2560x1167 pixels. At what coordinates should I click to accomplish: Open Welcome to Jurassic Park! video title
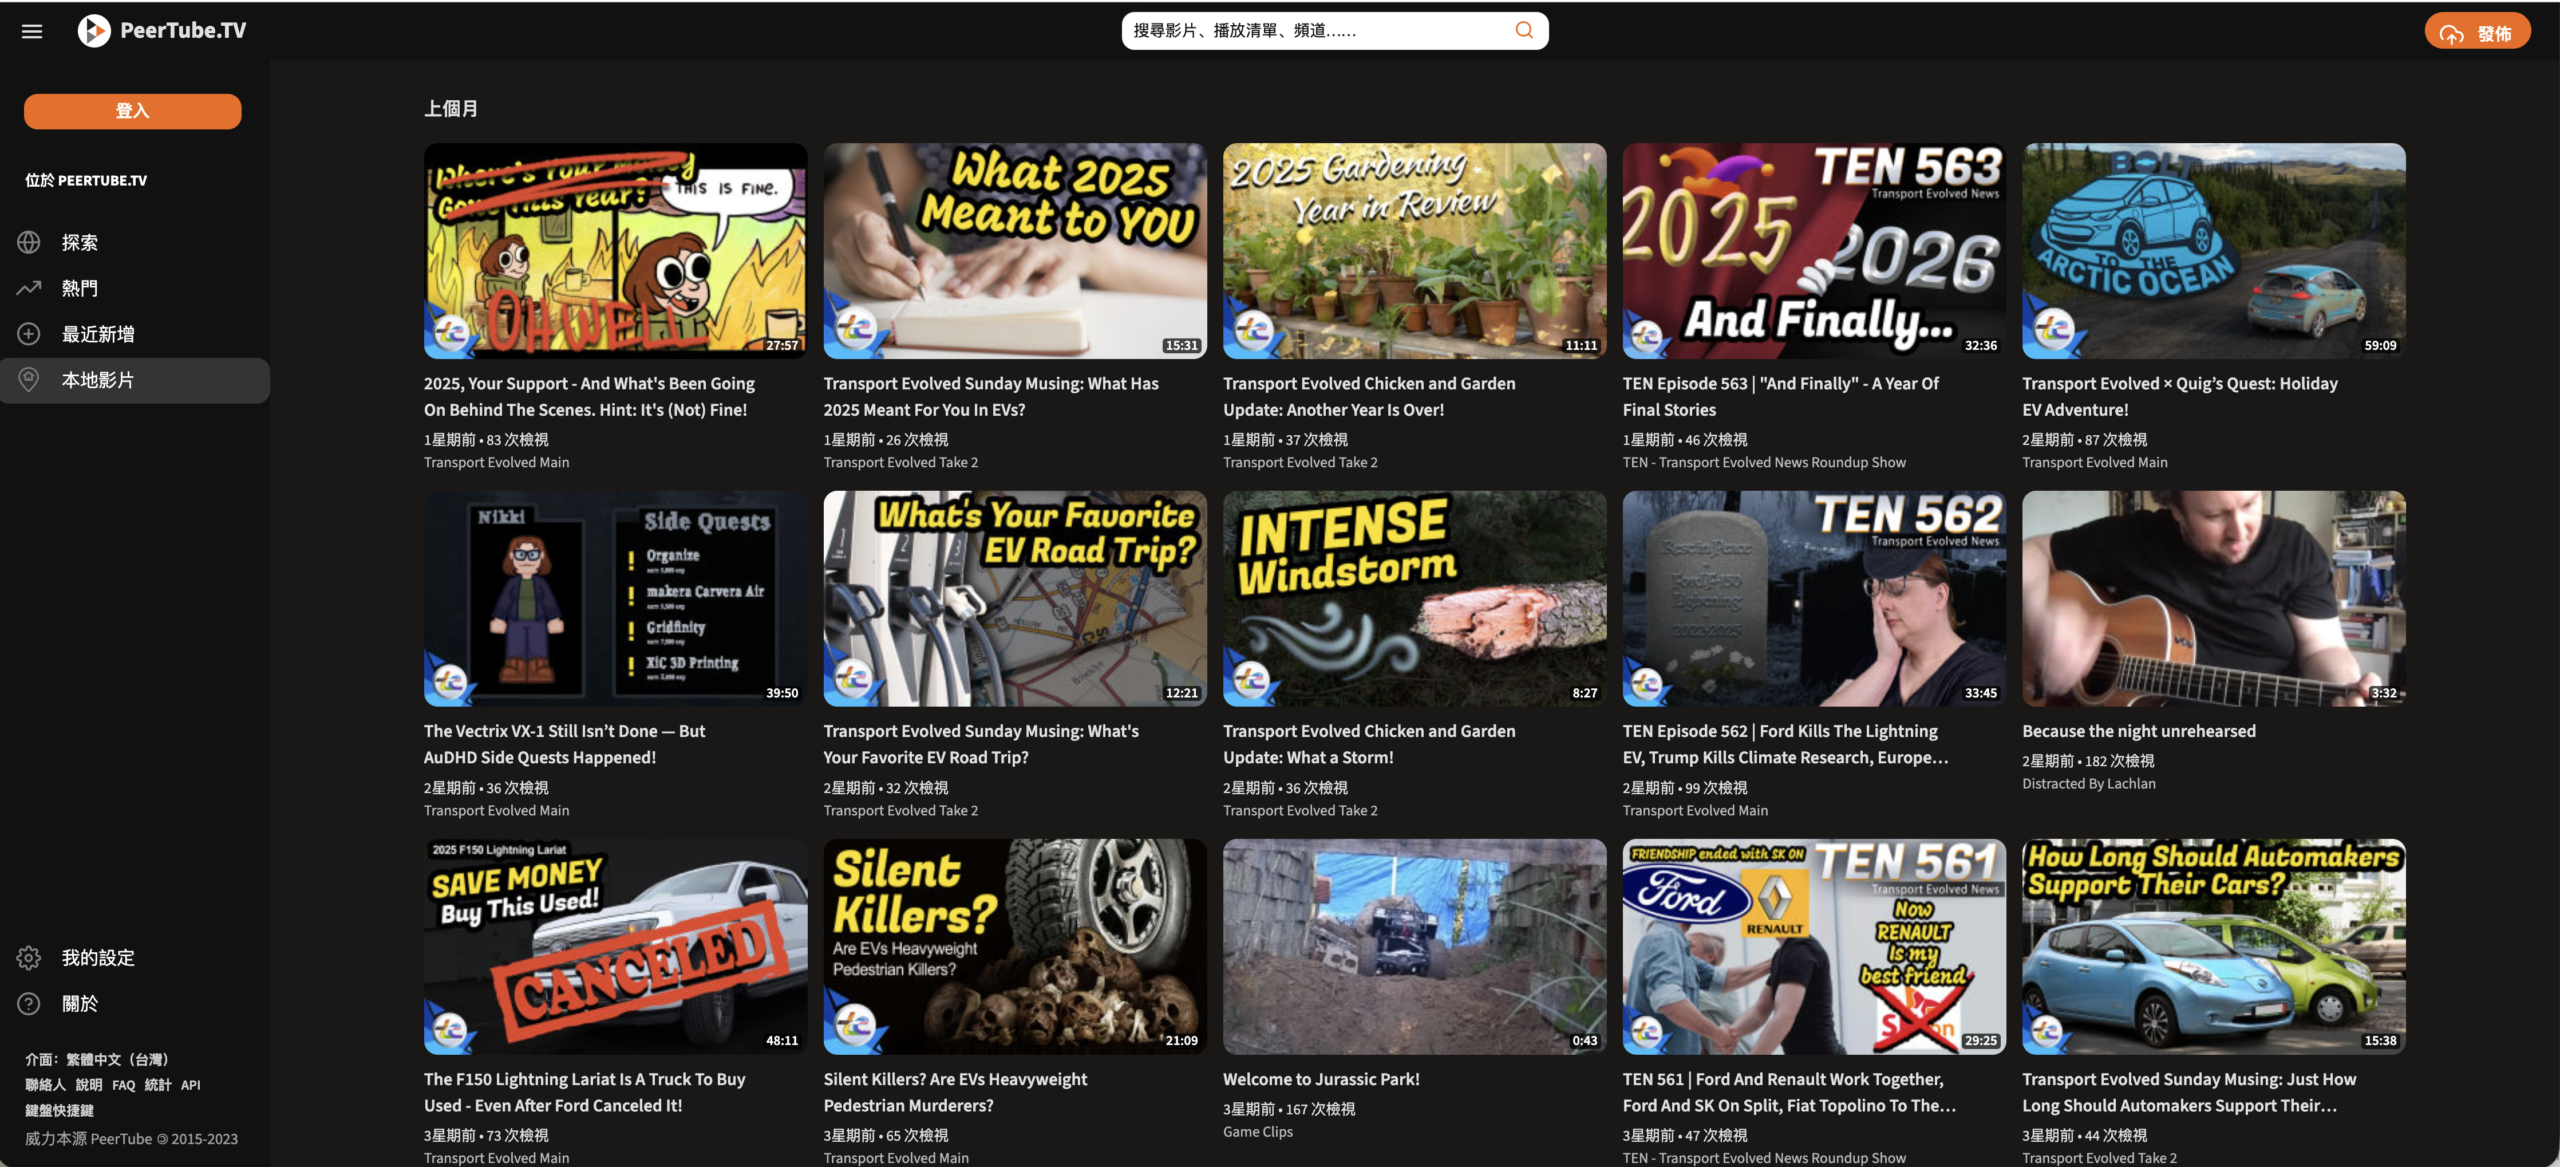(1321, 1079)
